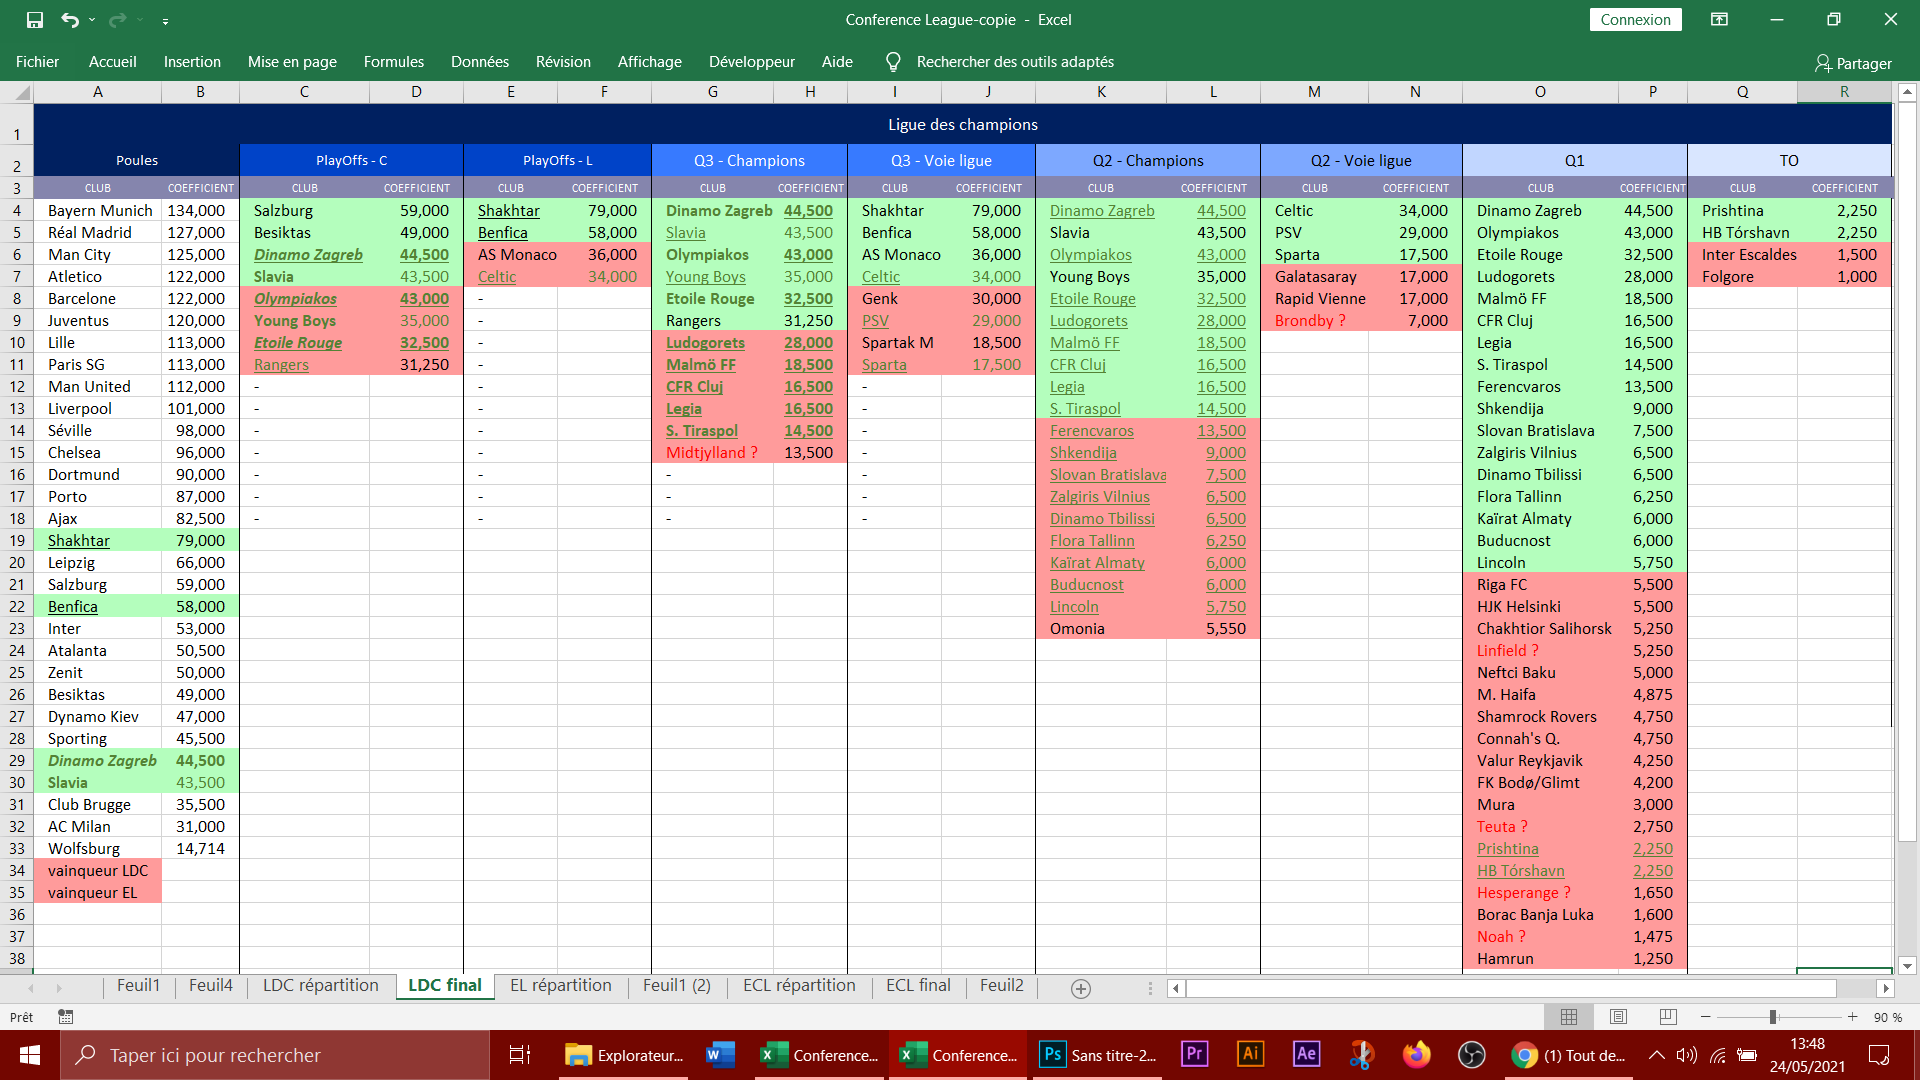Click the horizontal scrollbar left arrow
The width and height of the screenshot is (1920, 1080).
[x=1176, y=989]
